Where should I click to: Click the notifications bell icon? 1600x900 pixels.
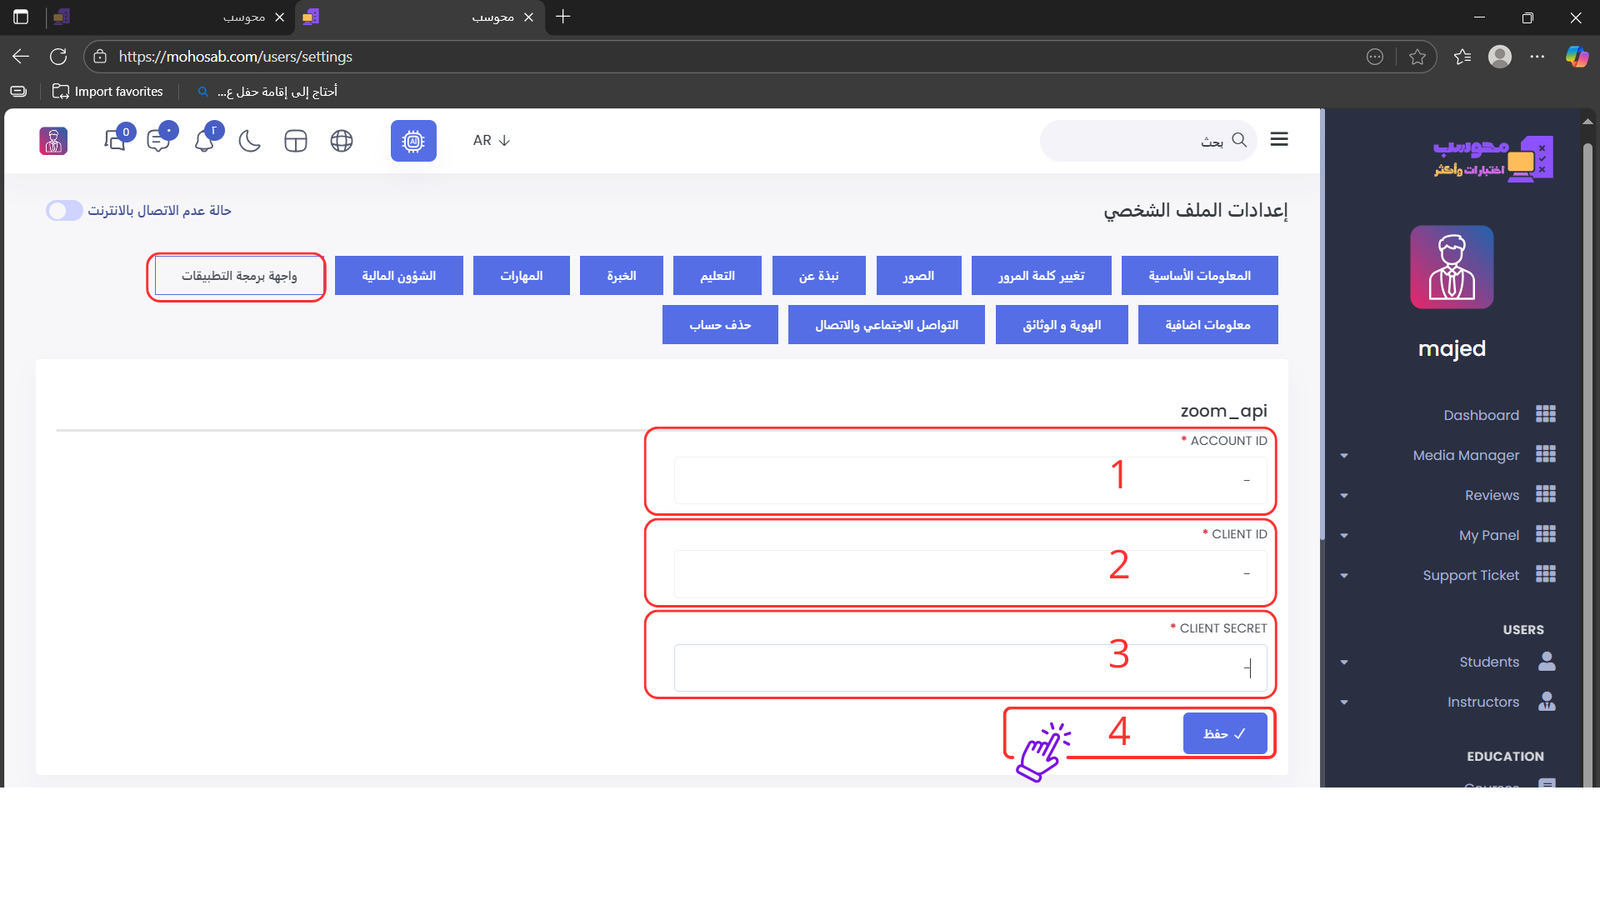click(205, 141)
